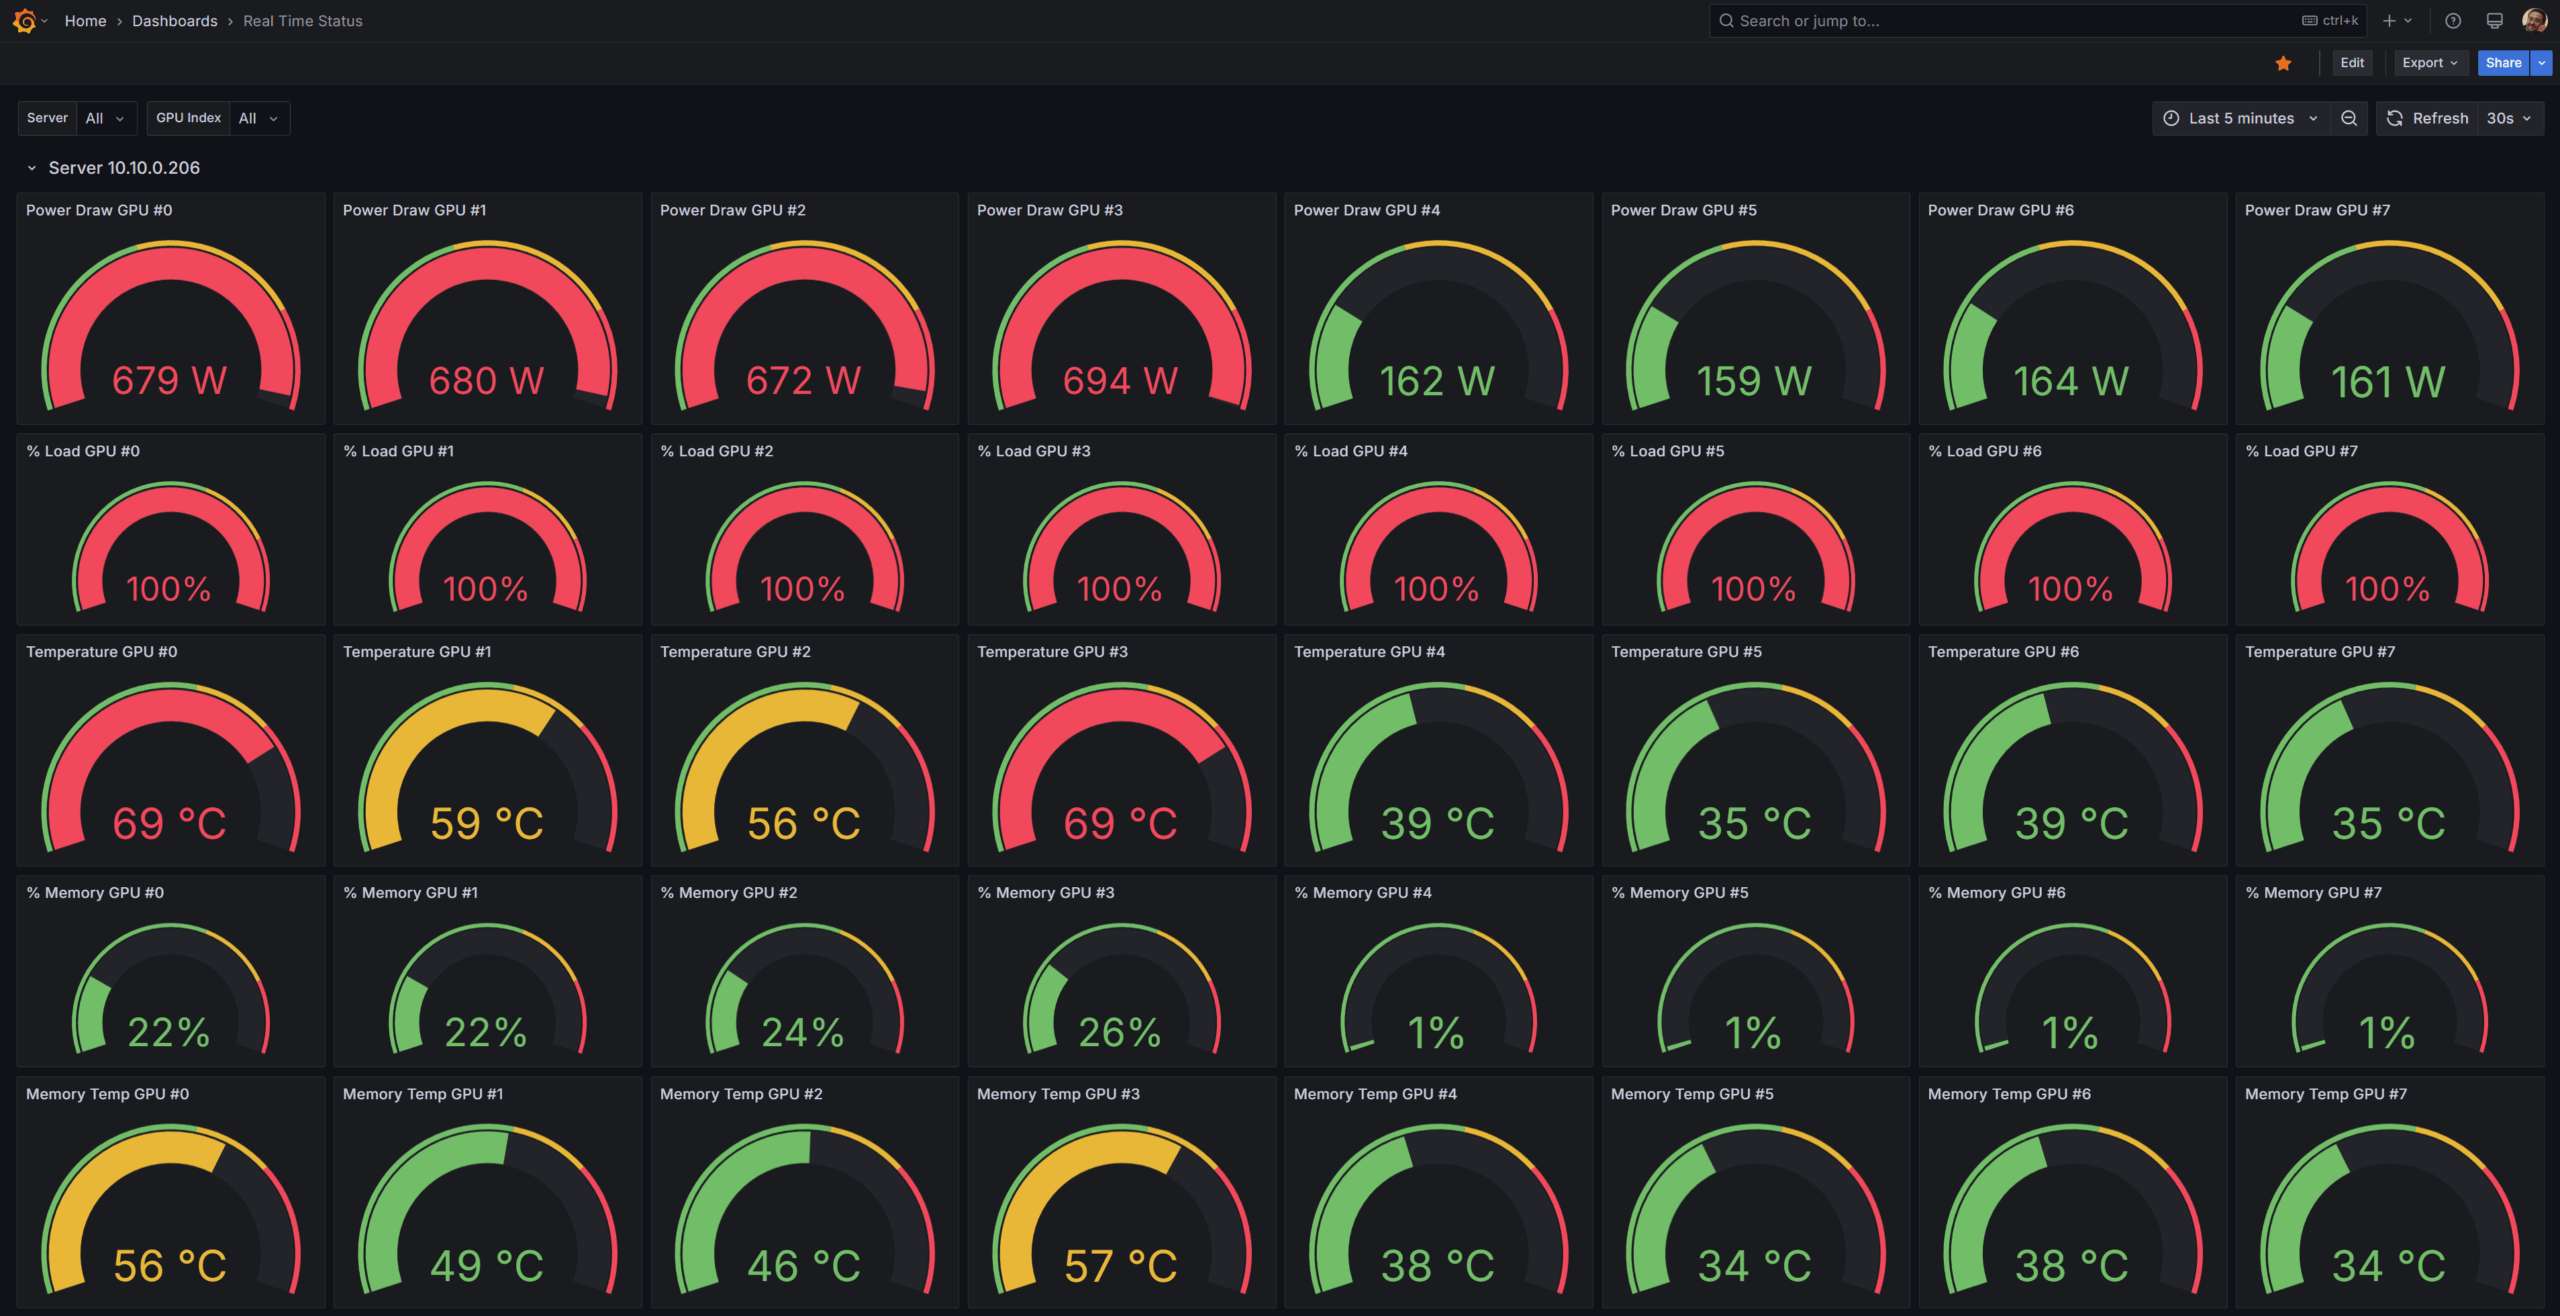Image resolution: width=2560 pixels, height=1316 pixels.
Task: Click the Search or jump to field
Action: [x=1900, y=20]
